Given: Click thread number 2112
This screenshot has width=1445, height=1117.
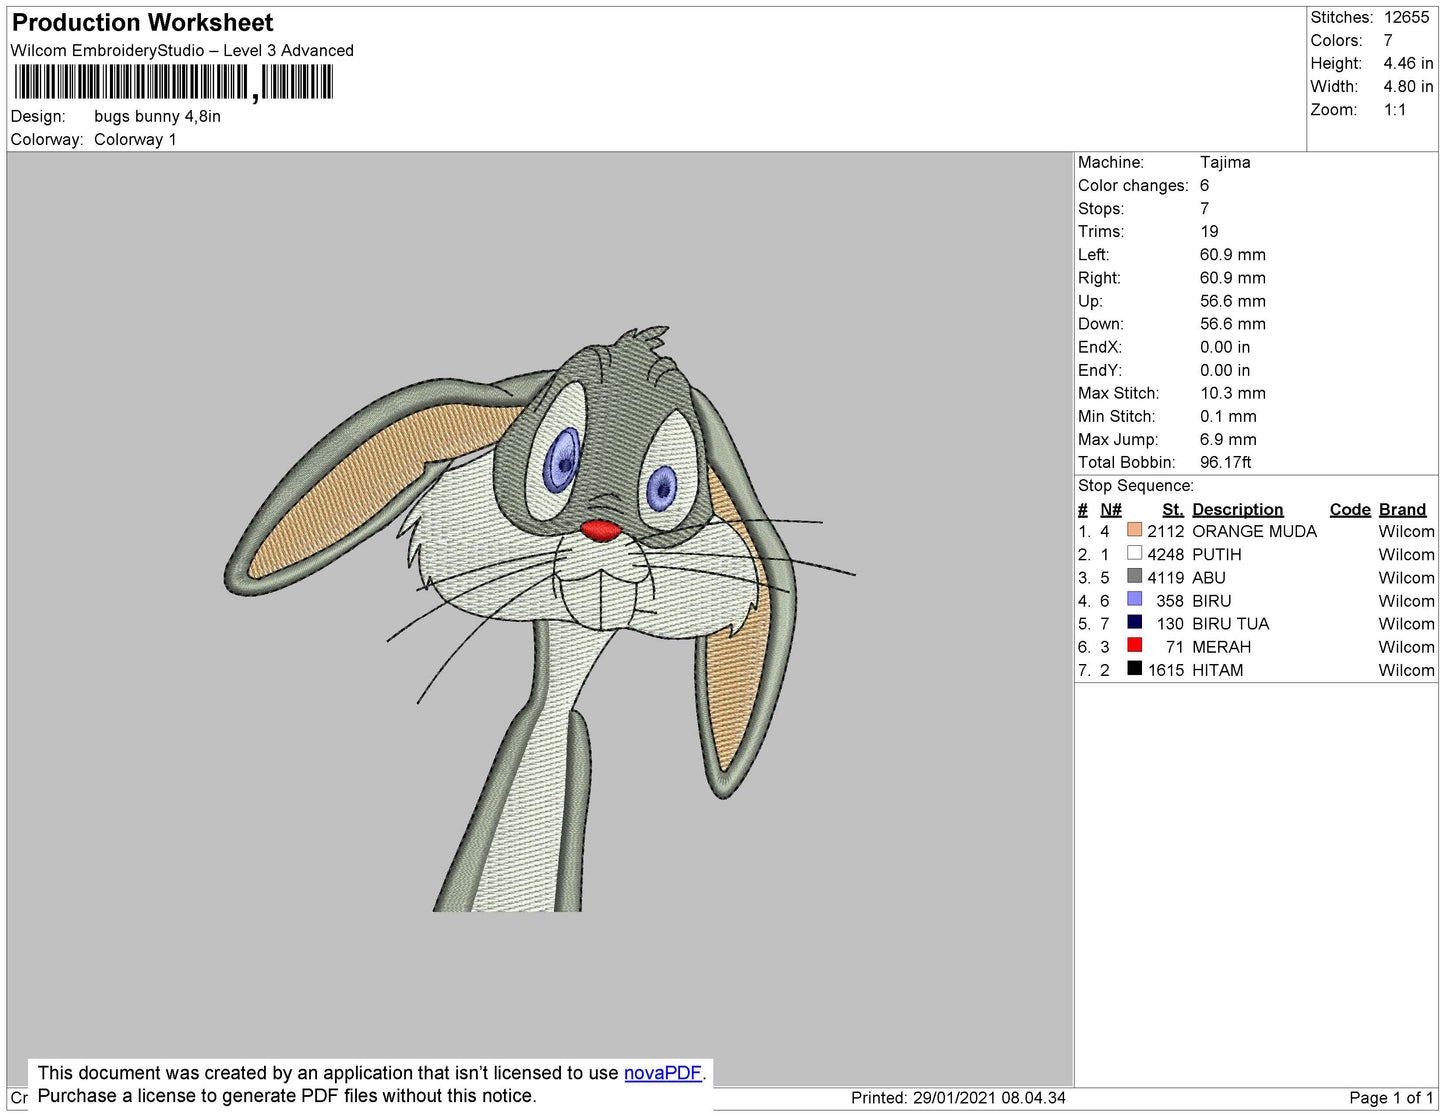Looking at the screenshot, I should pyautogui.click(x=1165, y=531).
